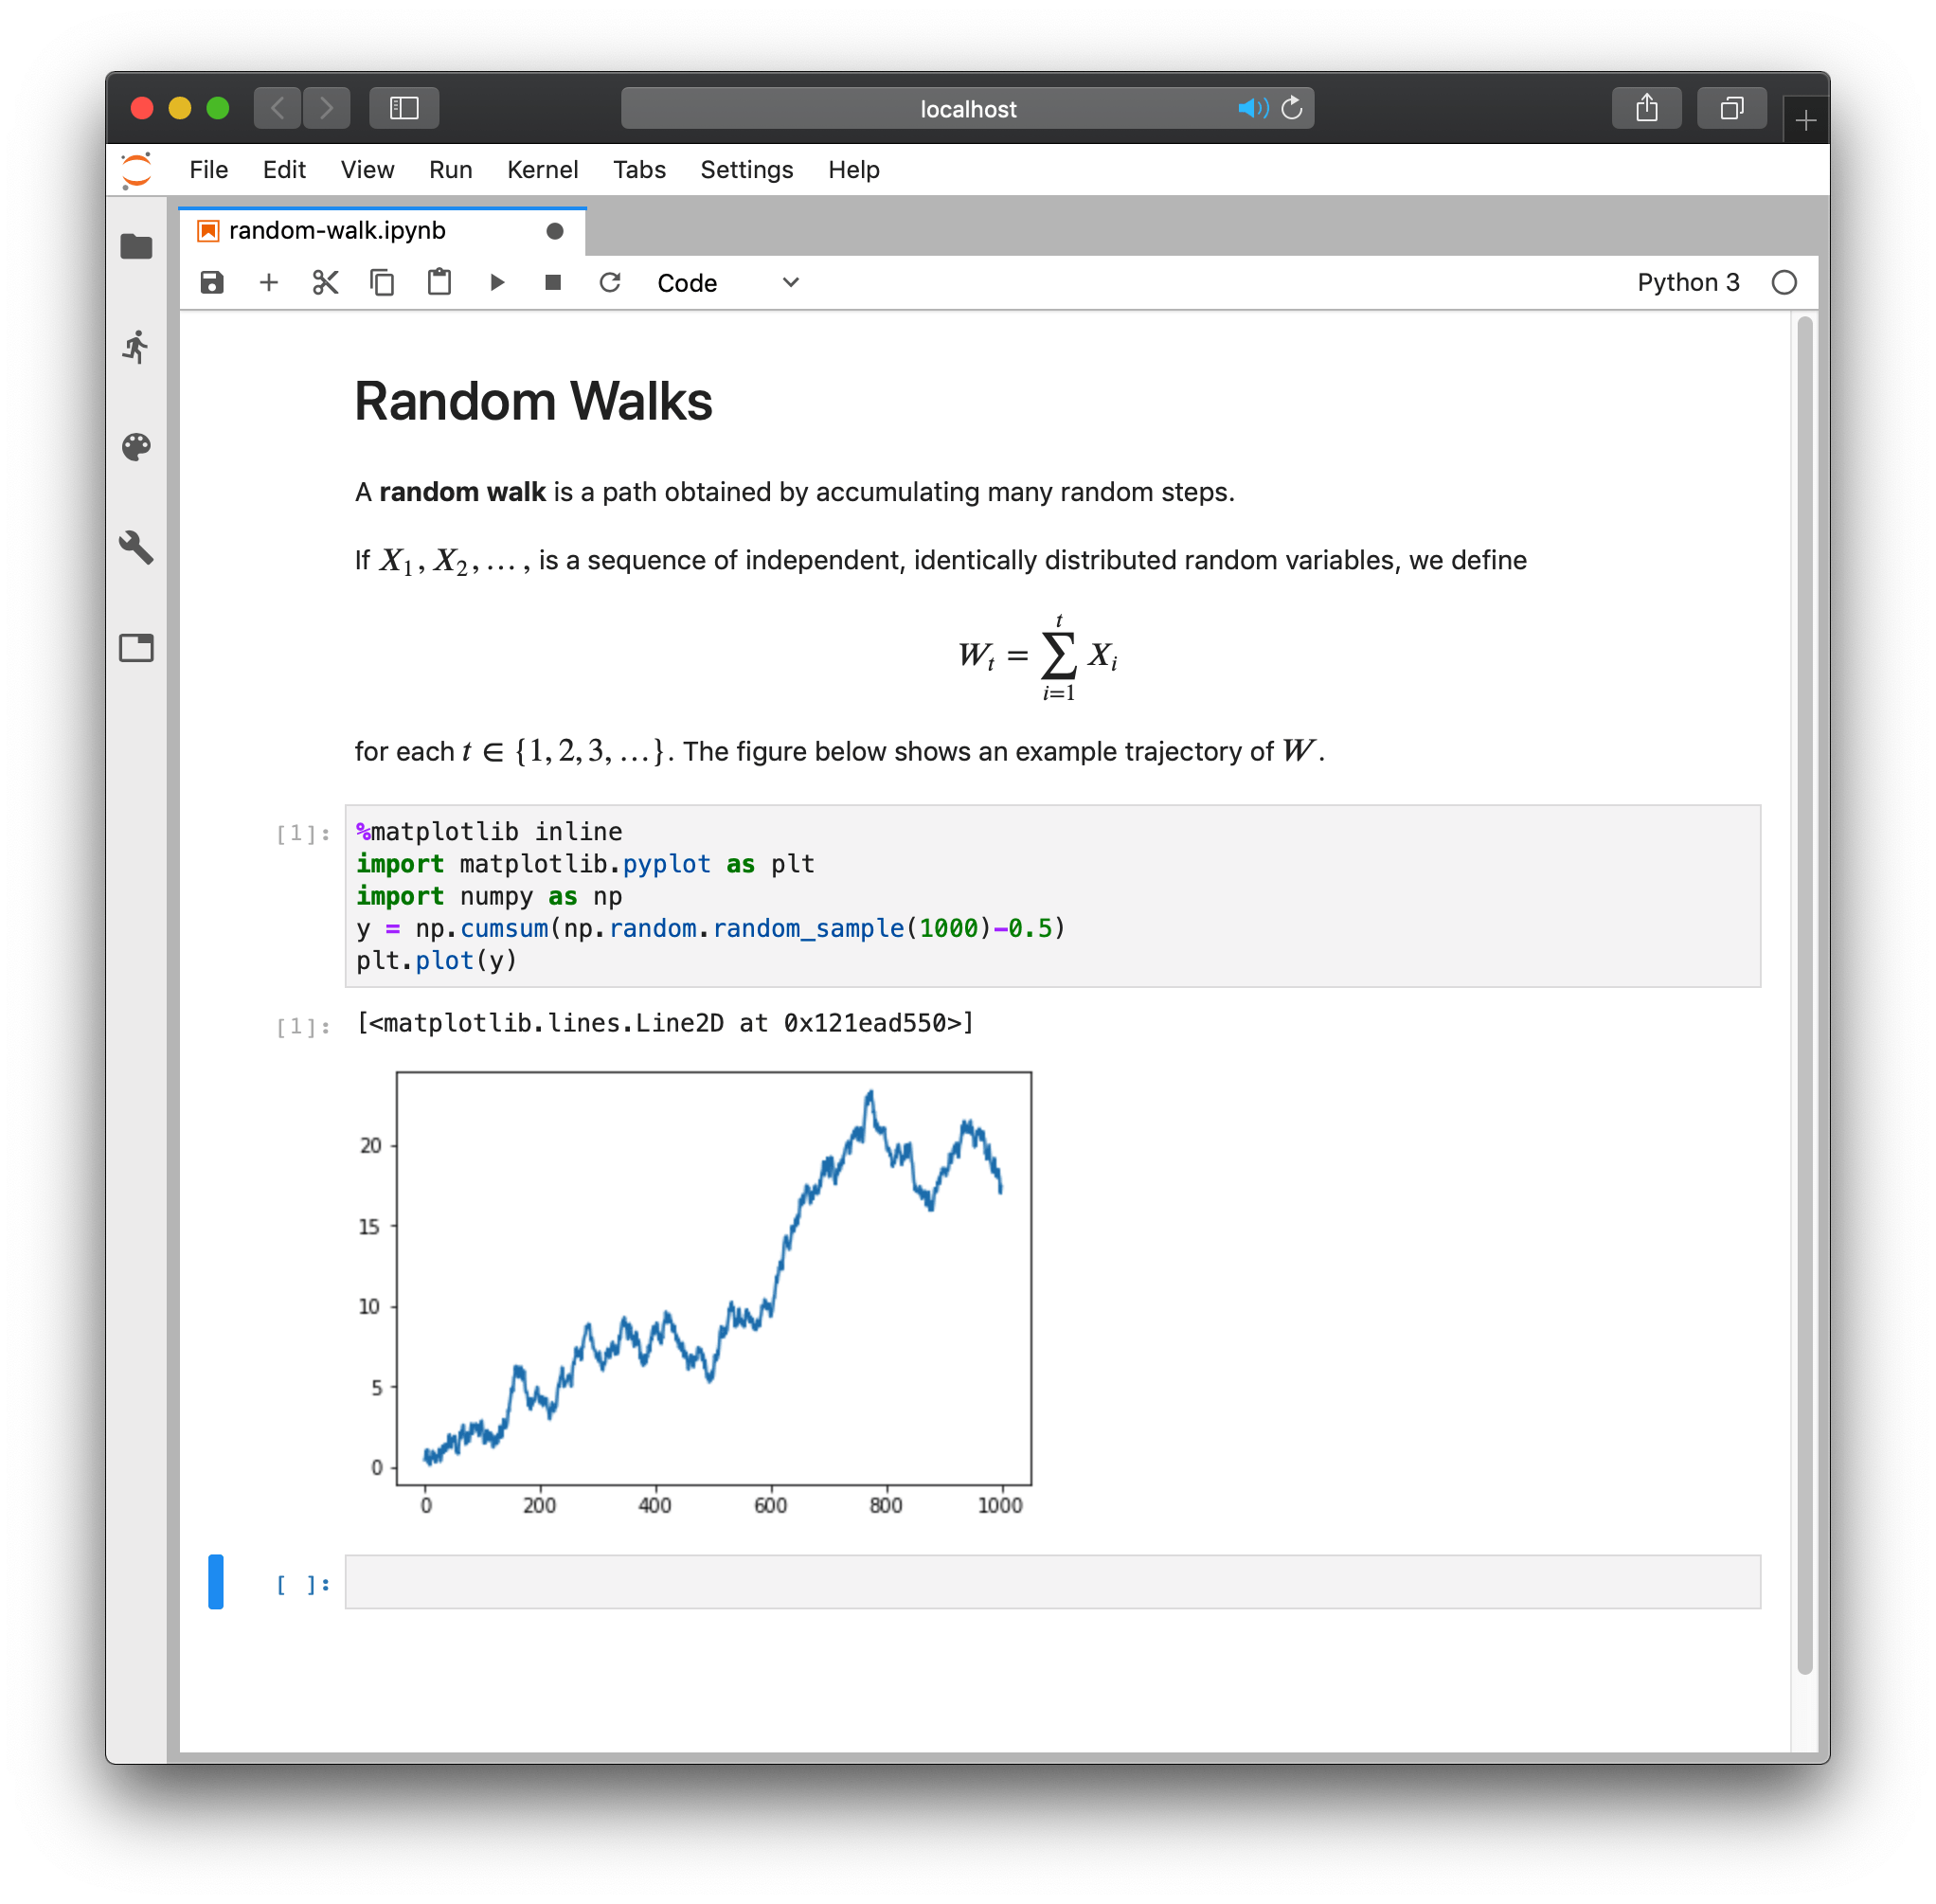
Task: Click the Random Walks heading
Action: pyautogui.click(x=533, y=402)
